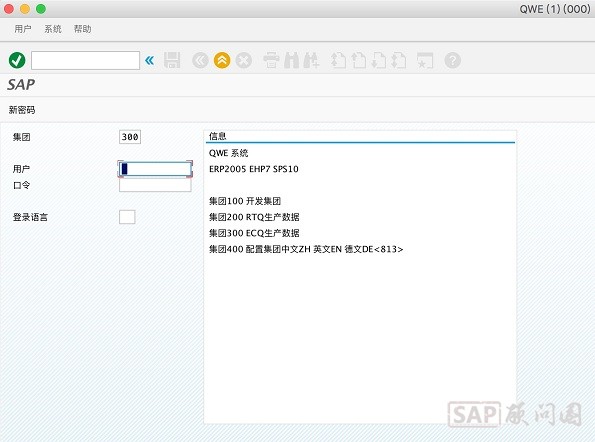Click the red close window button
Screen dimensions: 595x442
pos(9,9)
